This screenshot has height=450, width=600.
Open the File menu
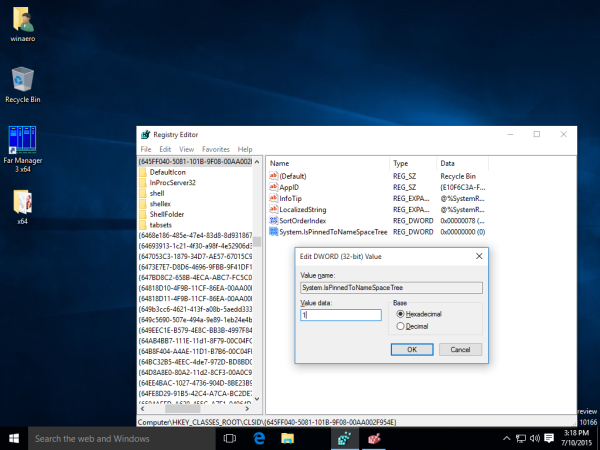(x=146, y=149)
